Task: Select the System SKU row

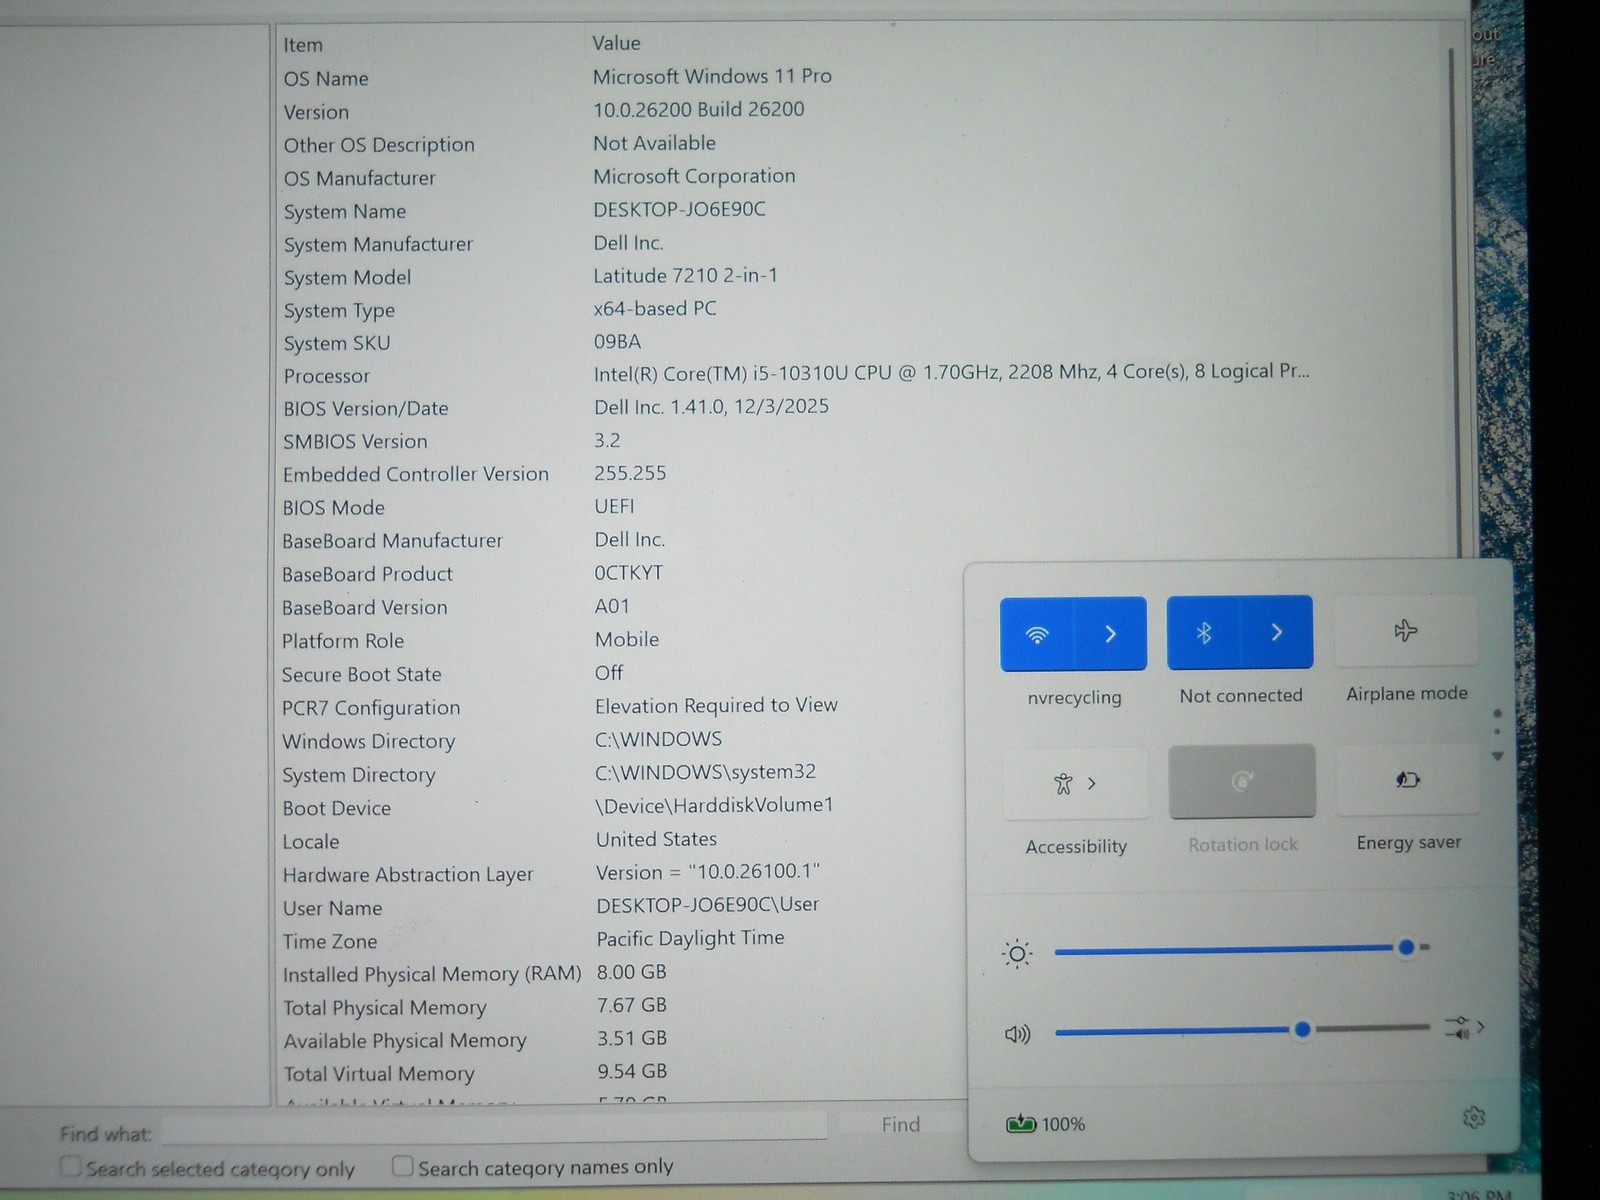Action: pos(860,342)
